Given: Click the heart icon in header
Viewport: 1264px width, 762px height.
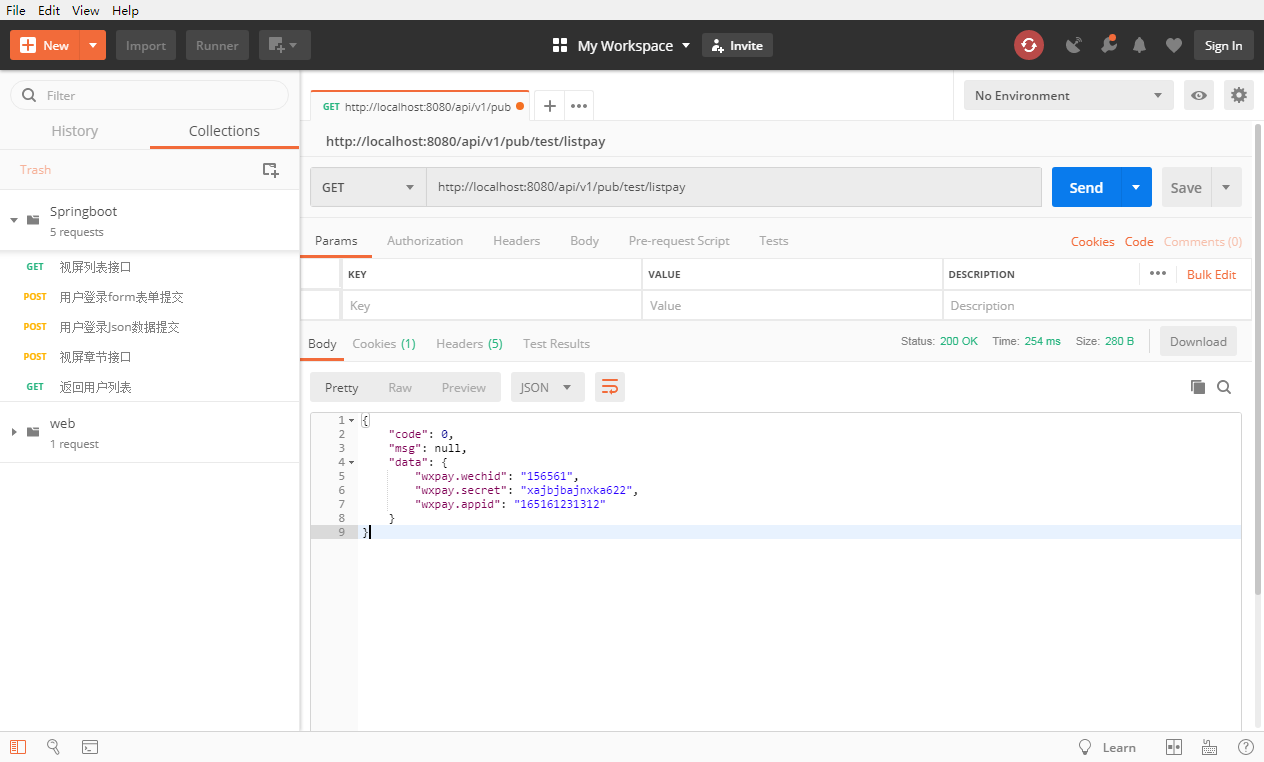Looking at the screenshot, I should [1174, 45].
